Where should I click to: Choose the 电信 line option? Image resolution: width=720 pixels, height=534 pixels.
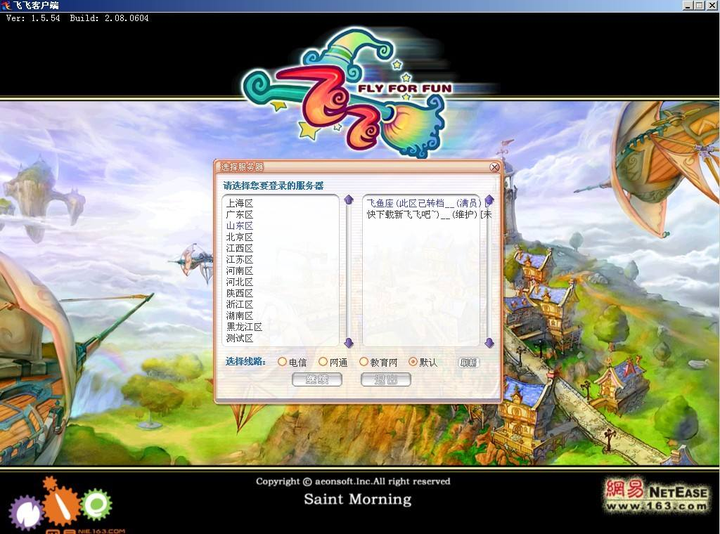292,362
